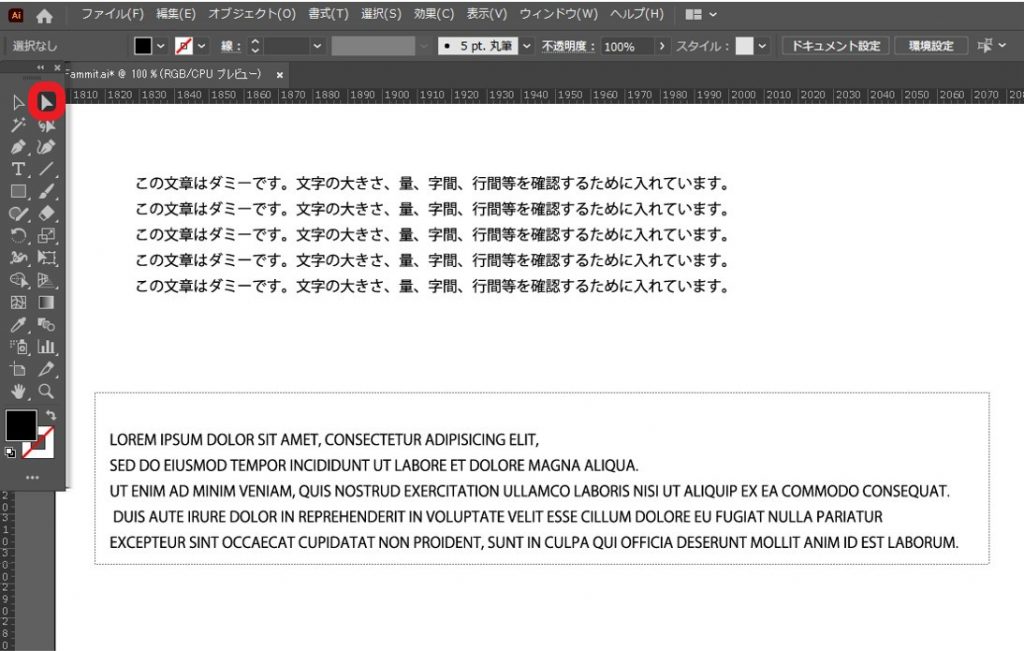Screen dimensions: 1024x651
Task: Select the Perspective Grid tool
Action: [46, 280]
